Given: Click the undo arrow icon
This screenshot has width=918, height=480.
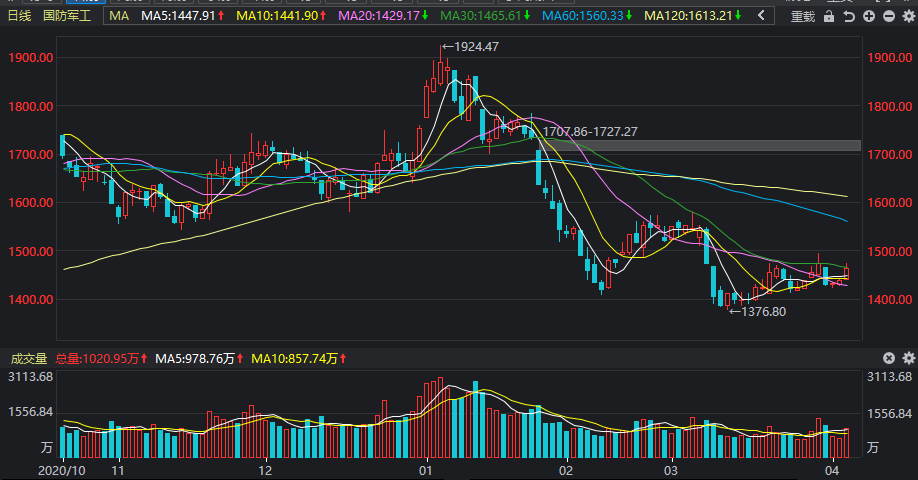Looking at the screenshot, I should point(849,16).
